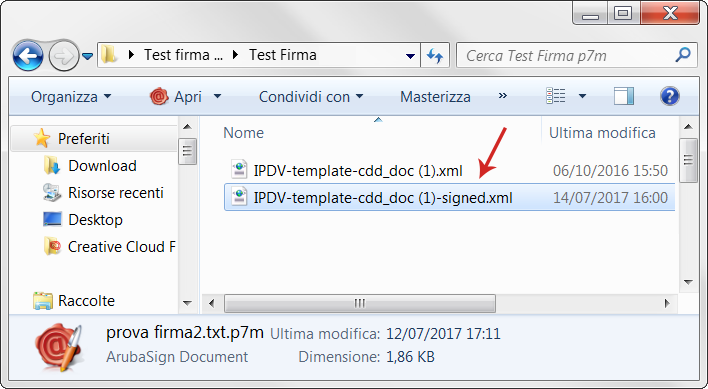
Task: Open Help with the question mark icon
Action: click(x=670, y=96)
